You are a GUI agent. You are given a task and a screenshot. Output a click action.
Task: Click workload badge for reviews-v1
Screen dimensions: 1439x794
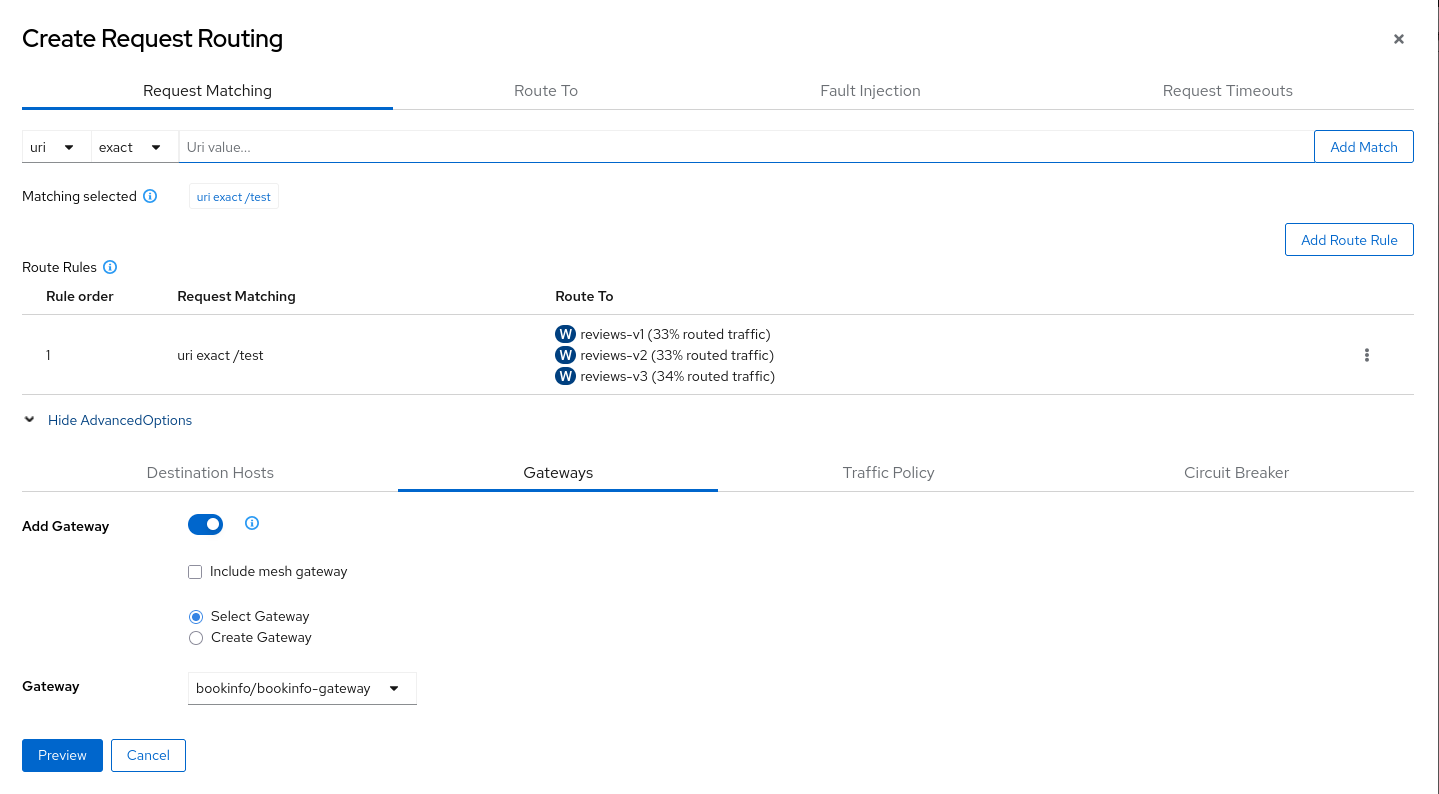click(x=565, y=334)
